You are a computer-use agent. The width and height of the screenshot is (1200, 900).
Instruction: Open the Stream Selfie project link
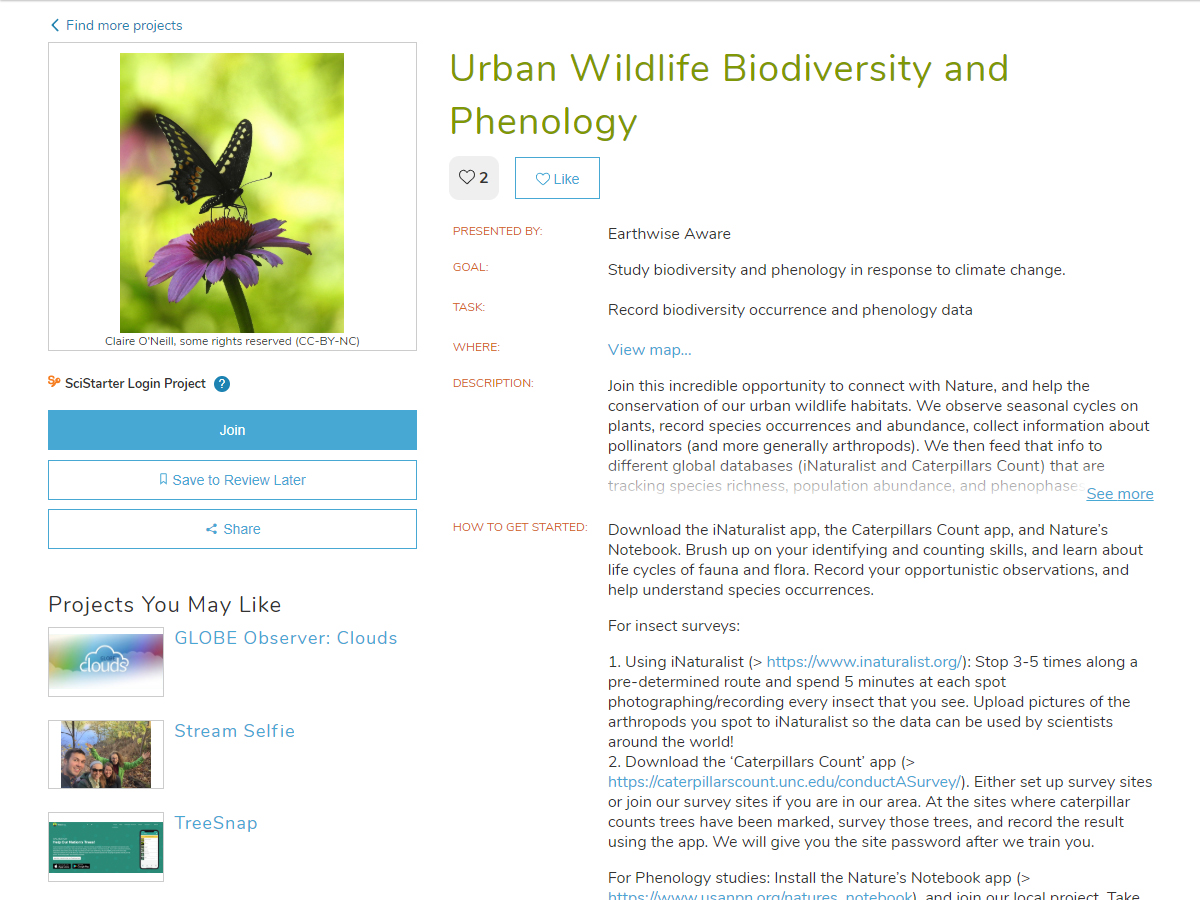[234, 731]
